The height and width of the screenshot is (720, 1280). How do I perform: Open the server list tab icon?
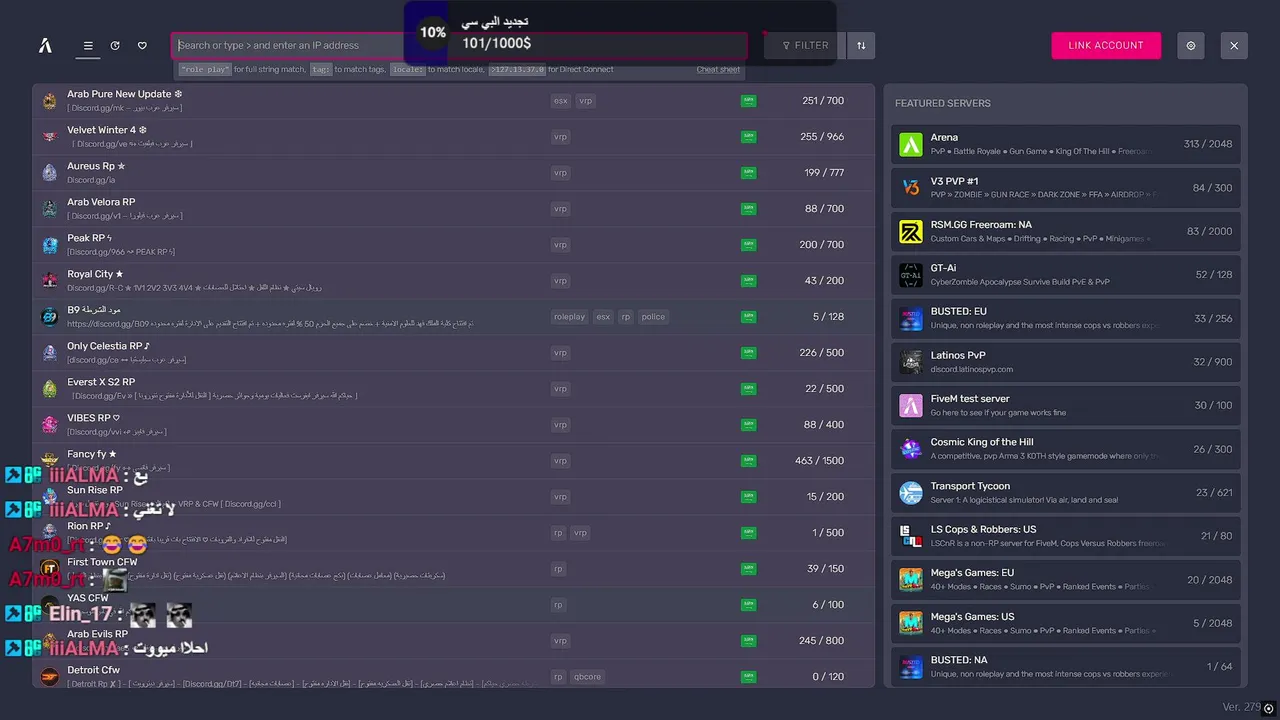pyautogui.click(x=88, y=45)
